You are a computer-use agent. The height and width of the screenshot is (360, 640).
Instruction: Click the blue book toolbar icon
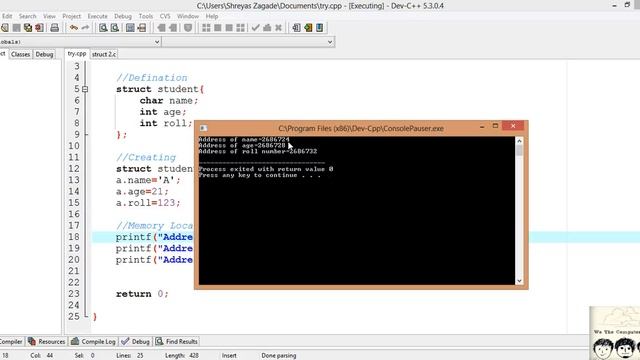tap(320, 28)
